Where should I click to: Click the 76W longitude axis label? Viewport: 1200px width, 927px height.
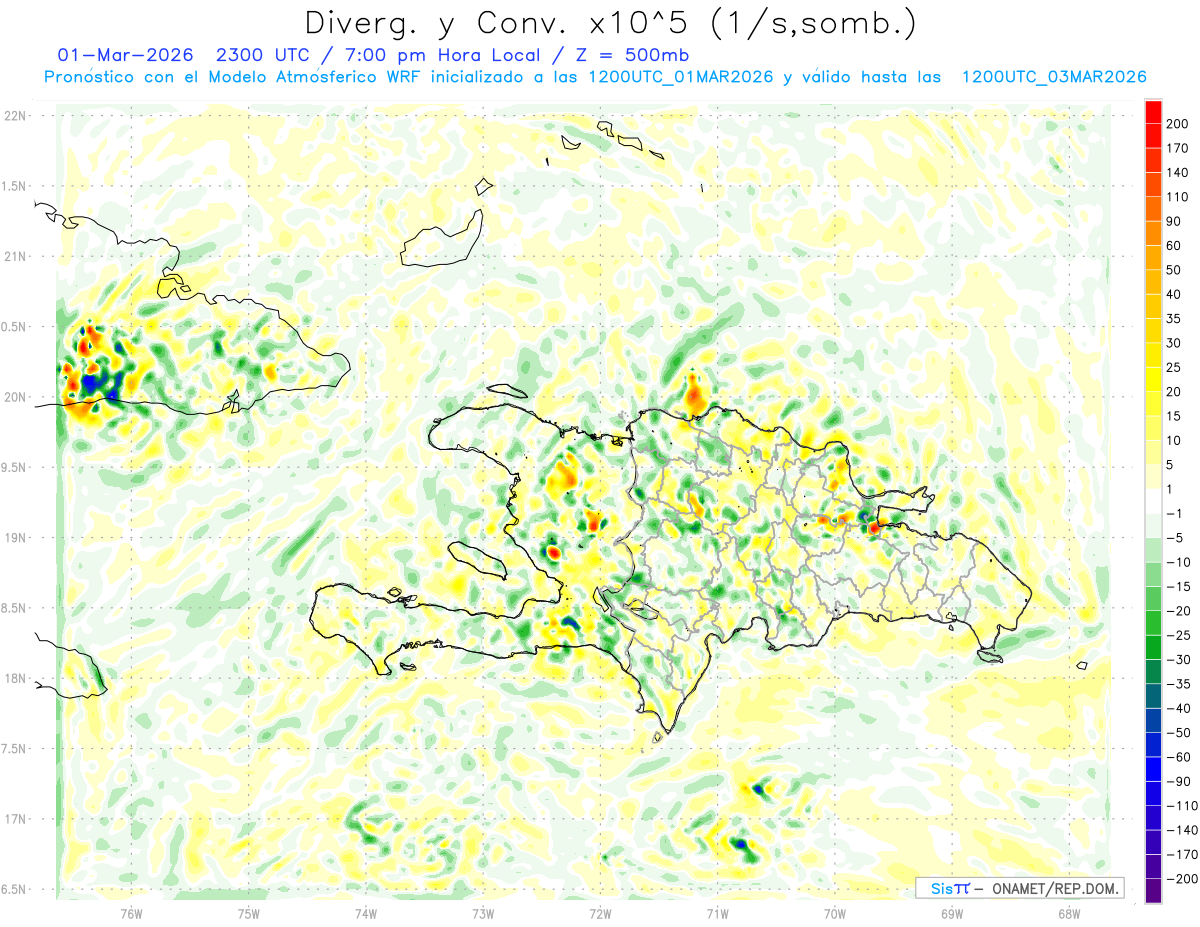pyautogui.click(x=131, y=913)
